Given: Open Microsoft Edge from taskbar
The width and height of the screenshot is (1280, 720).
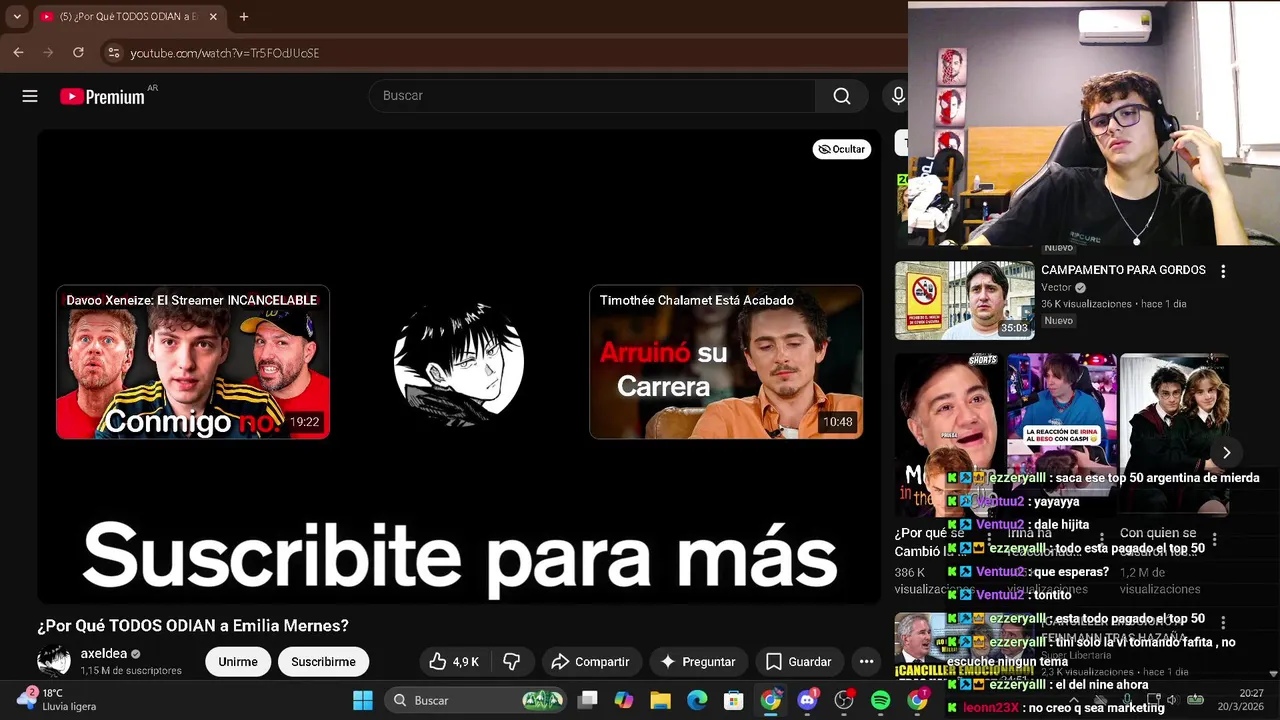Looking at the screenshot, I should 697,700.
